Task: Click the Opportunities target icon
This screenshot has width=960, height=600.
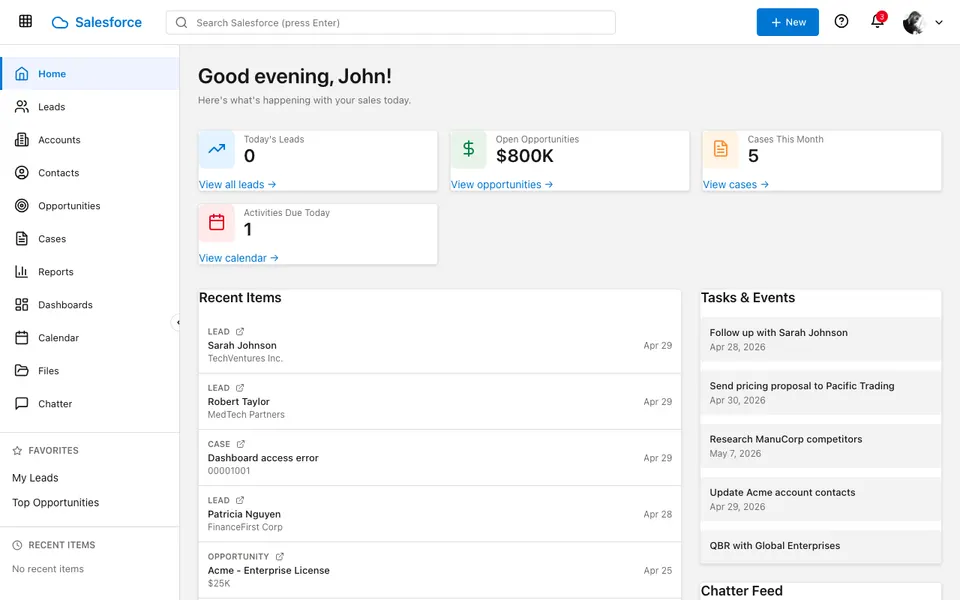Action: tap(21, 206)
